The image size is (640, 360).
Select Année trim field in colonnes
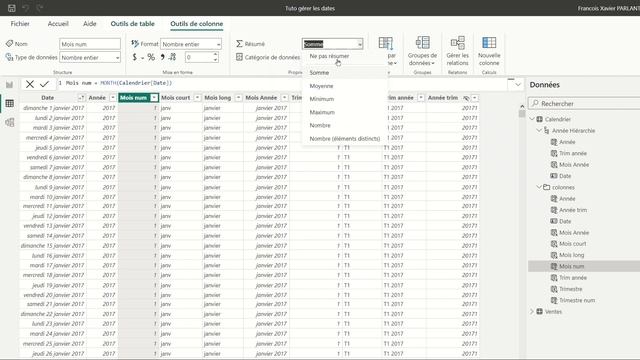[x=573, y=210]
